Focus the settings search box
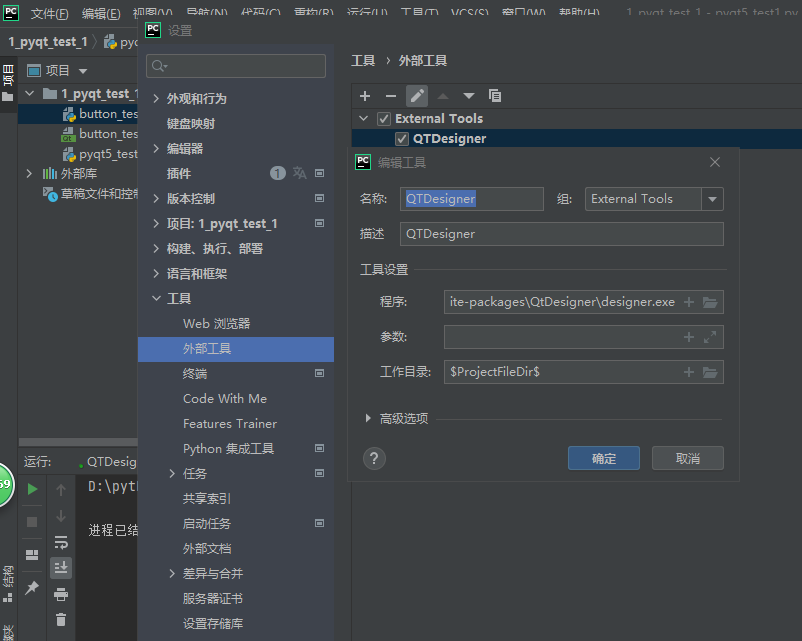The height and width of the screenshot is (641, 802). point(236,66)
